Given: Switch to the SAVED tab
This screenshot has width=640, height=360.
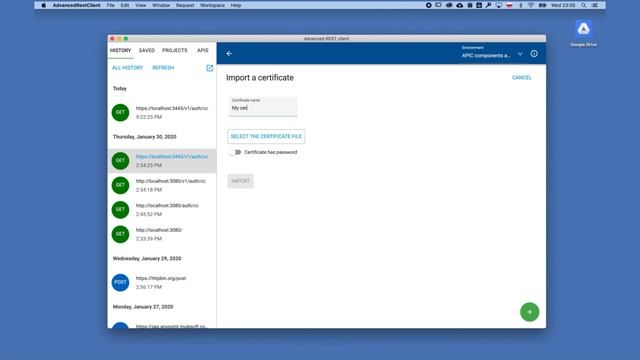Looking at the screenshot, I should [147, 50].
